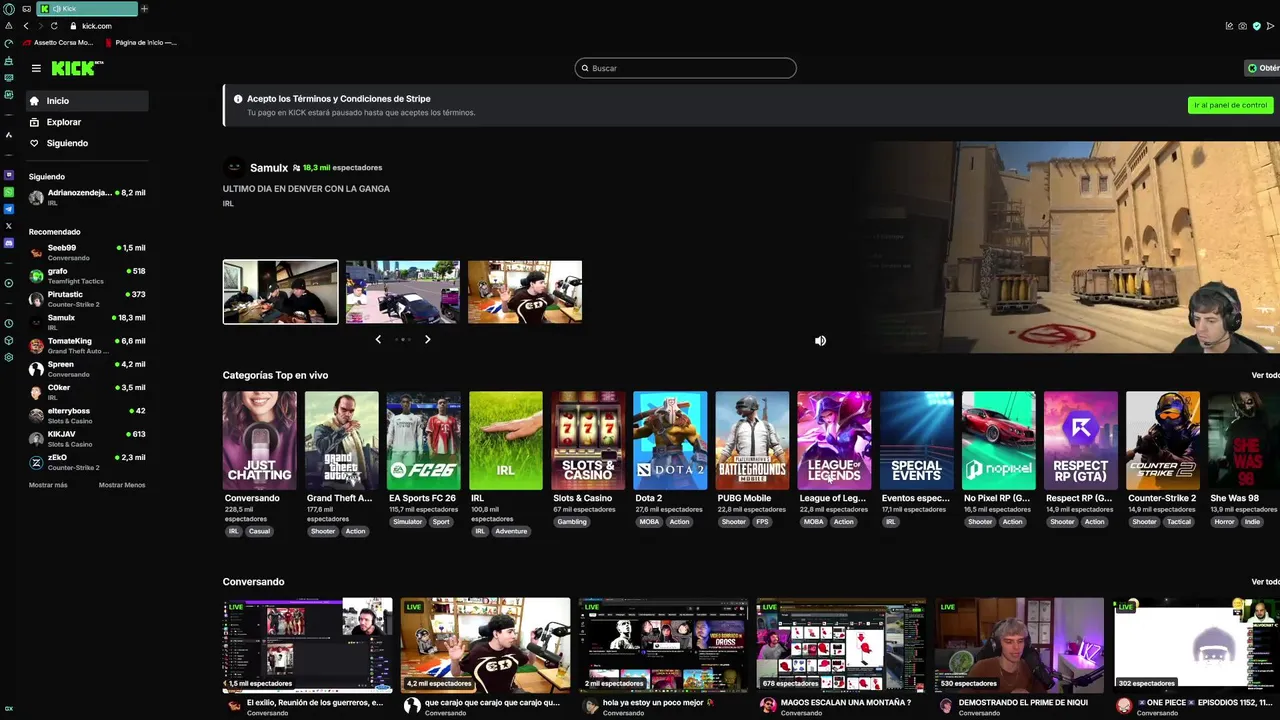Click the Buscar search field
Screen dimensions: 1280x720
(685, 68)
